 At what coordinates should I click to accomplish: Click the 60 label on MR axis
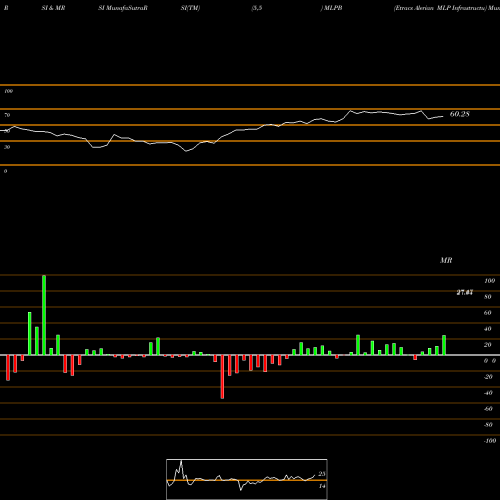coord(488,313)
